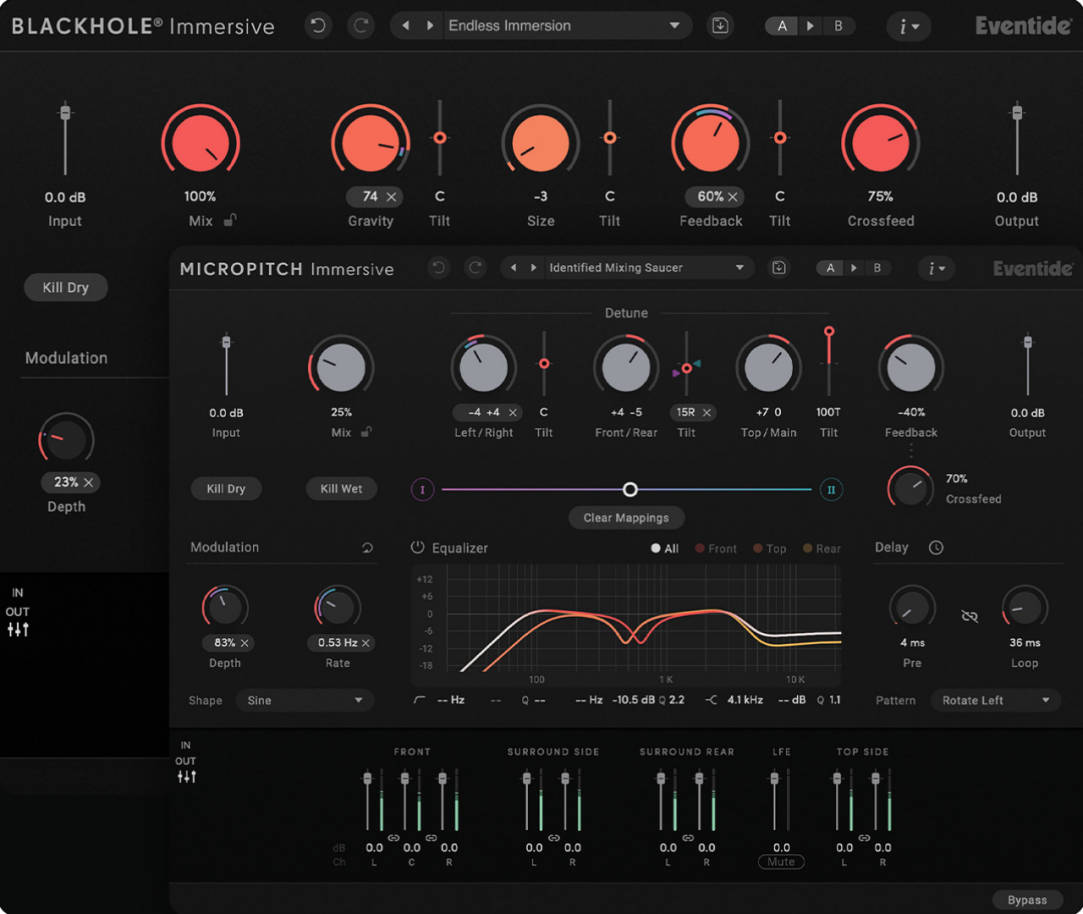Select the Front filter in Equalizer view
This screenshot has width=1083, height=914.
pyautogui.click(x=715, y=548)
